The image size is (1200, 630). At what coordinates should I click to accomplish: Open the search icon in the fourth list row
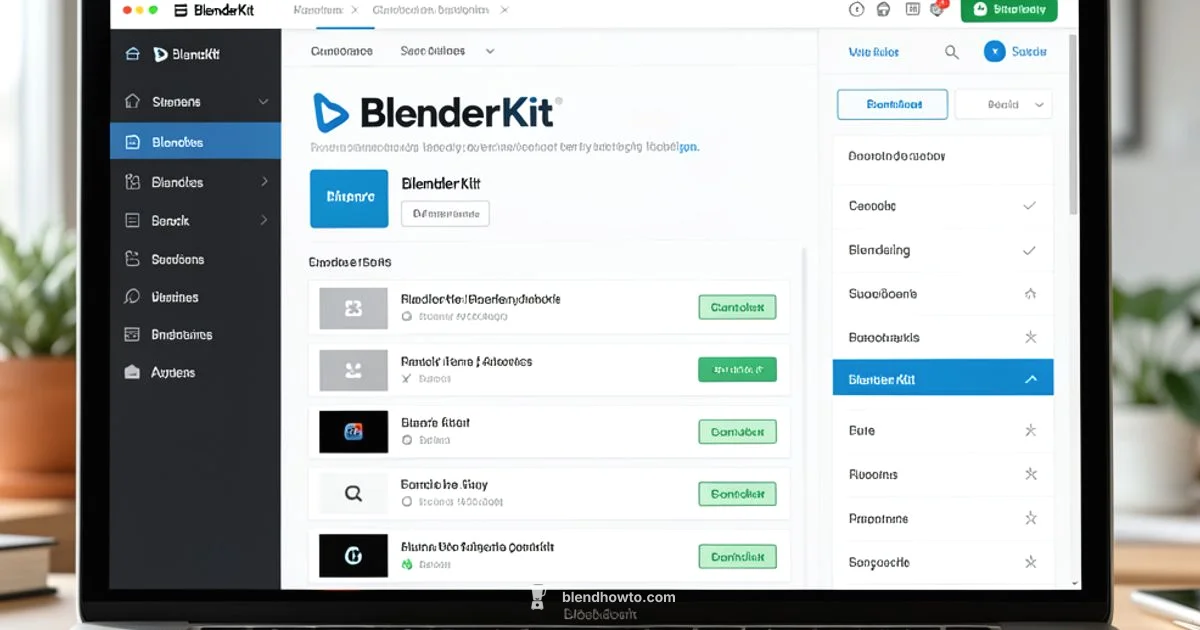[352, 493]
